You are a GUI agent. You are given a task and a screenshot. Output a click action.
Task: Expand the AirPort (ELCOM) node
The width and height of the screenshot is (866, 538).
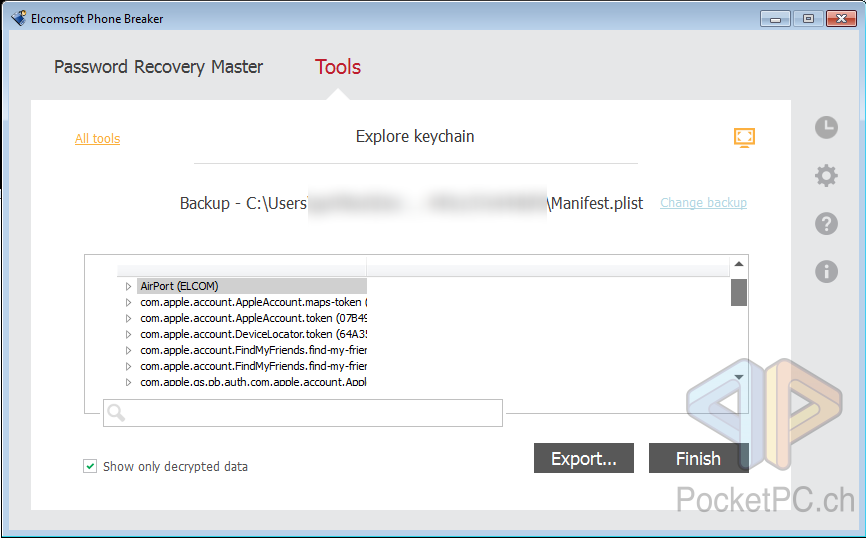click(128, 286)
